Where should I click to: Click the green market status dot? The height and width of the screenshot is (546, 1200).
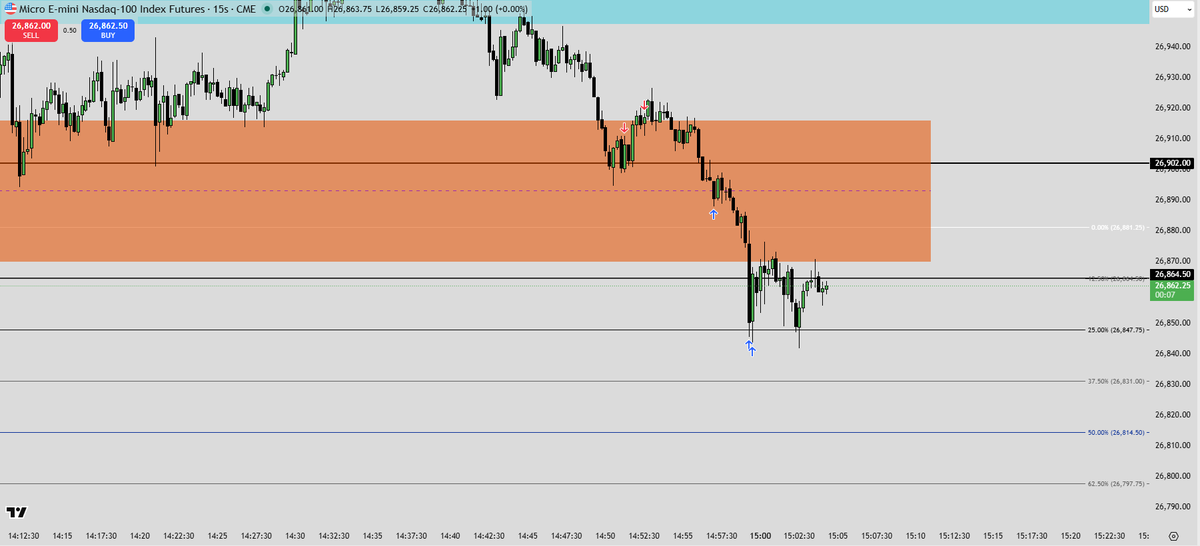pos(266,9)
